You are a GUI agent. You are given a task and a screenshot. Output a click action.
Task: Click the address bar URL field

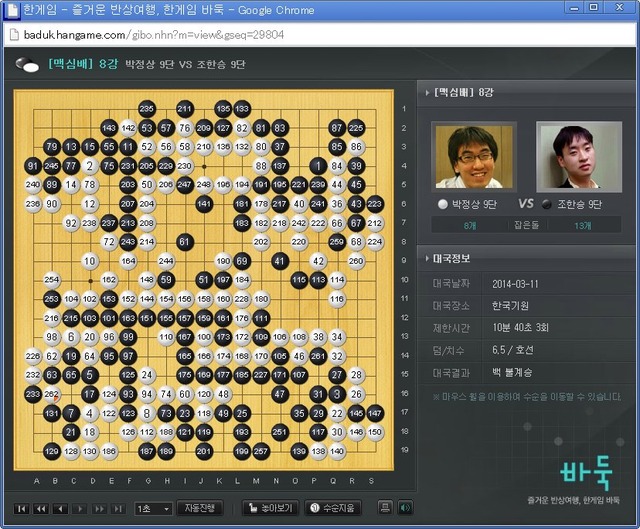point(320,35)
